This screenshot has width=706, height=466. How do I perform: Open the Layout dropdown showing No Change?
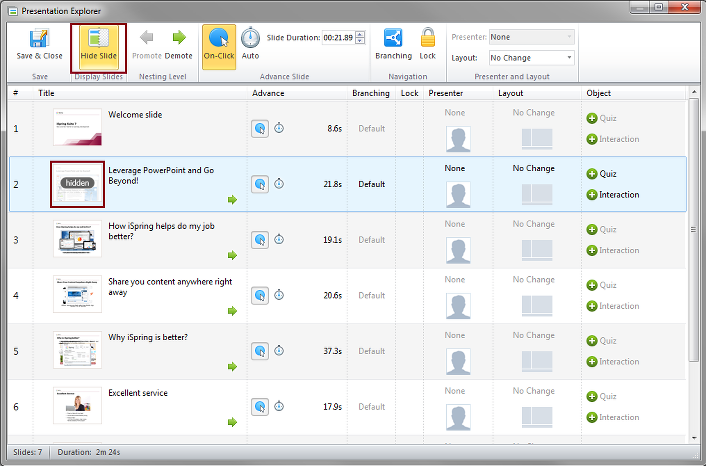point(532,58)
